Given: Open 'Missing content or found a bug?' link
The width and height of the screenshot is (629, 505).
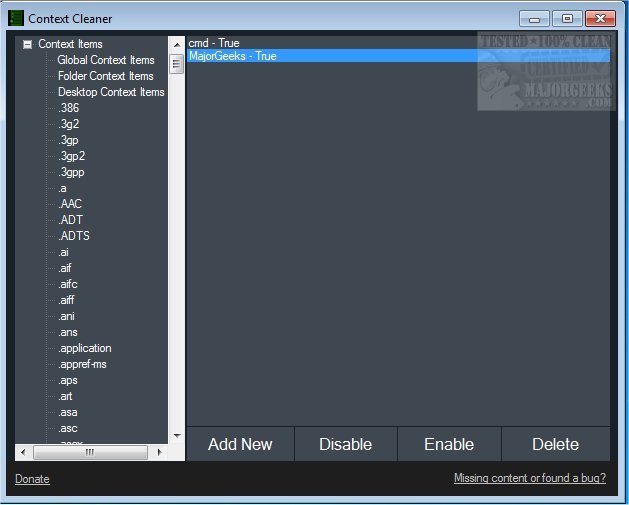Looking at the screenshot, I should pos(530,478).
